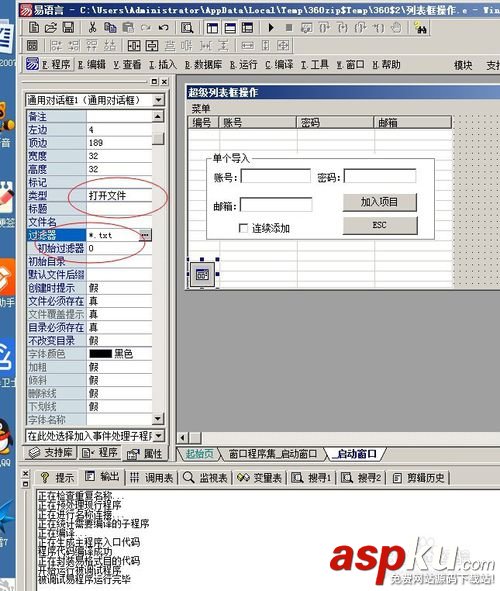Click the ellipsis button beside 过滤器 value

pyautogui.click(x=145, y=235)
